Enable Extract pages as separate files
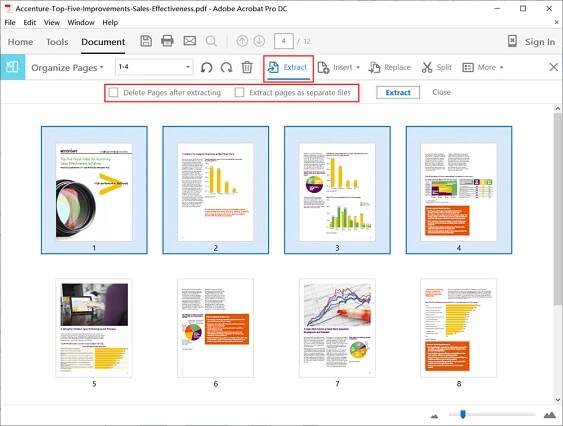This screenshot has height=426, width=563. pos(239,92)
